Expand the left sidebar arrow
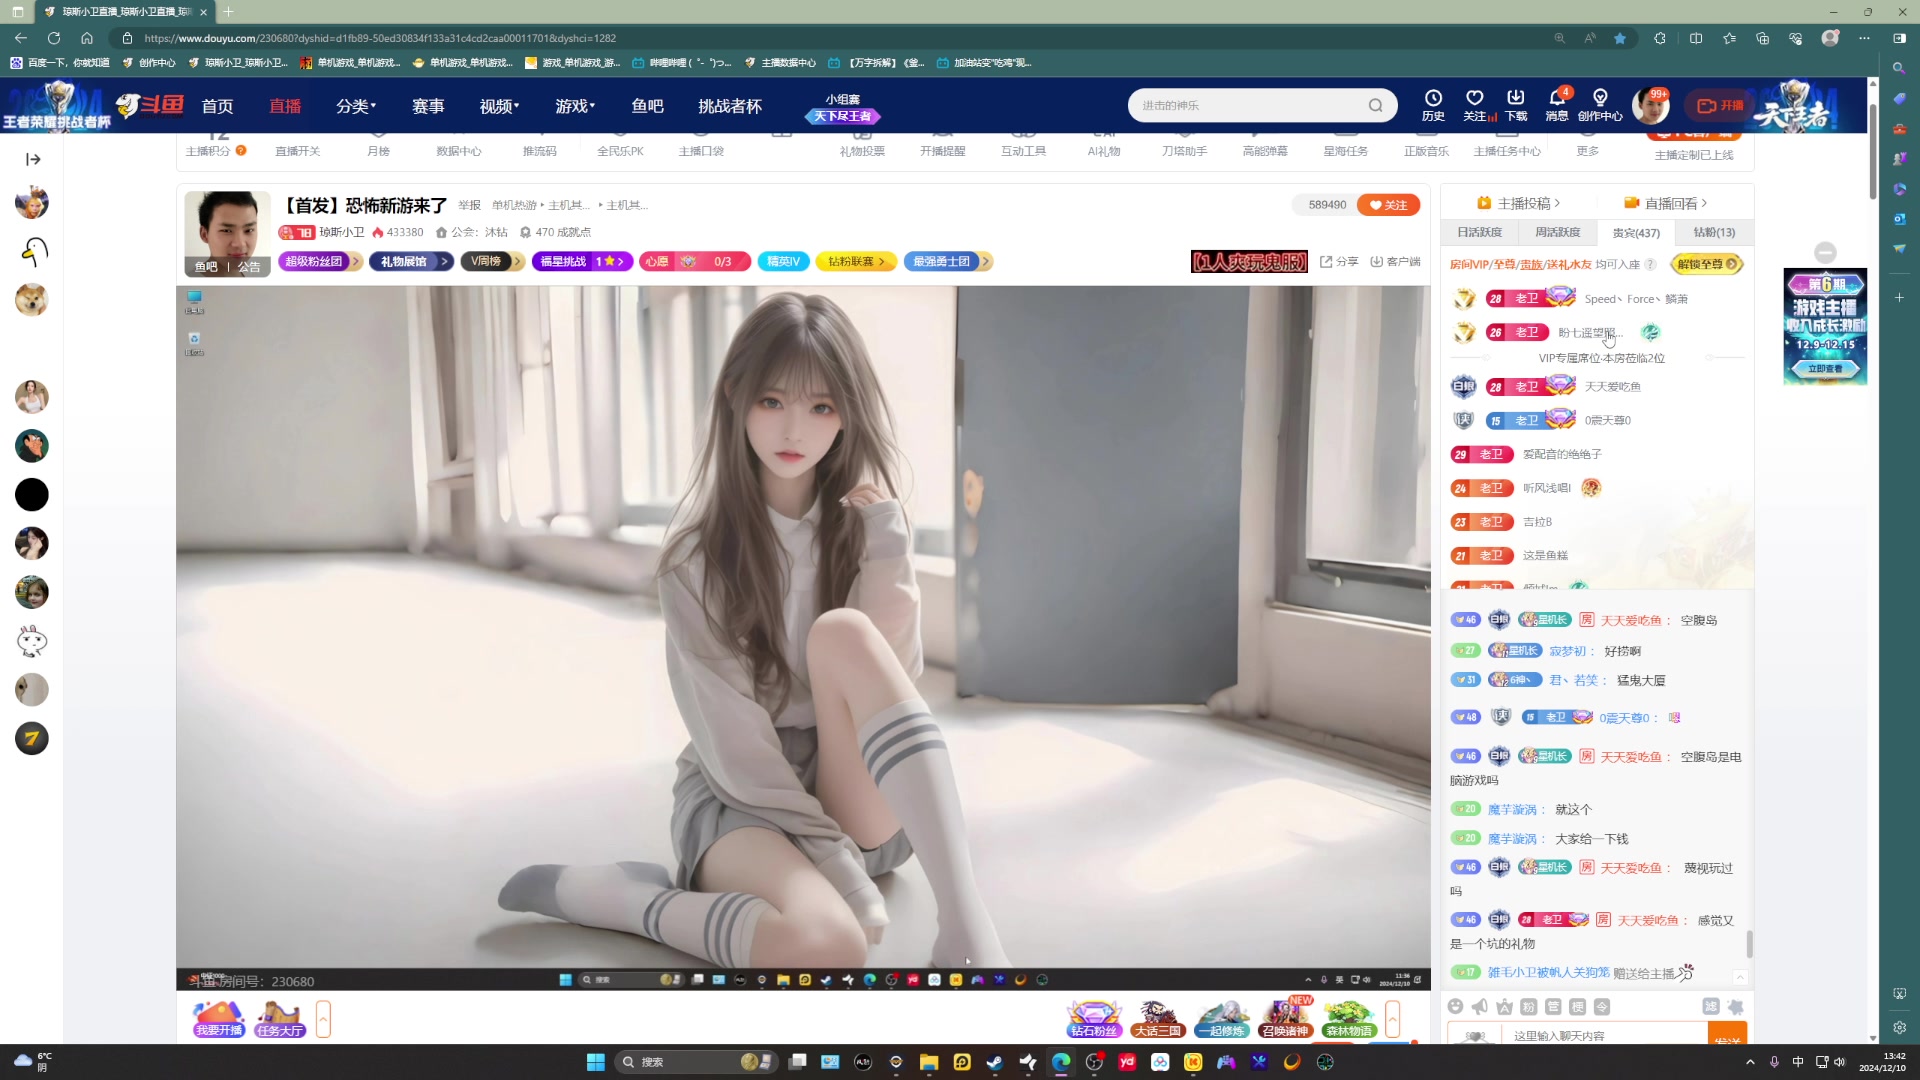 32,159
